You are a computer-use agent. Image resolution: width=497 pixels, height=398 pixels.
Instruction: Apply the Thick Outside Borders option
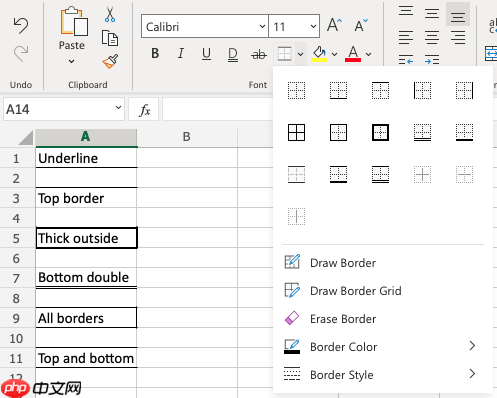tap(380, 132)
